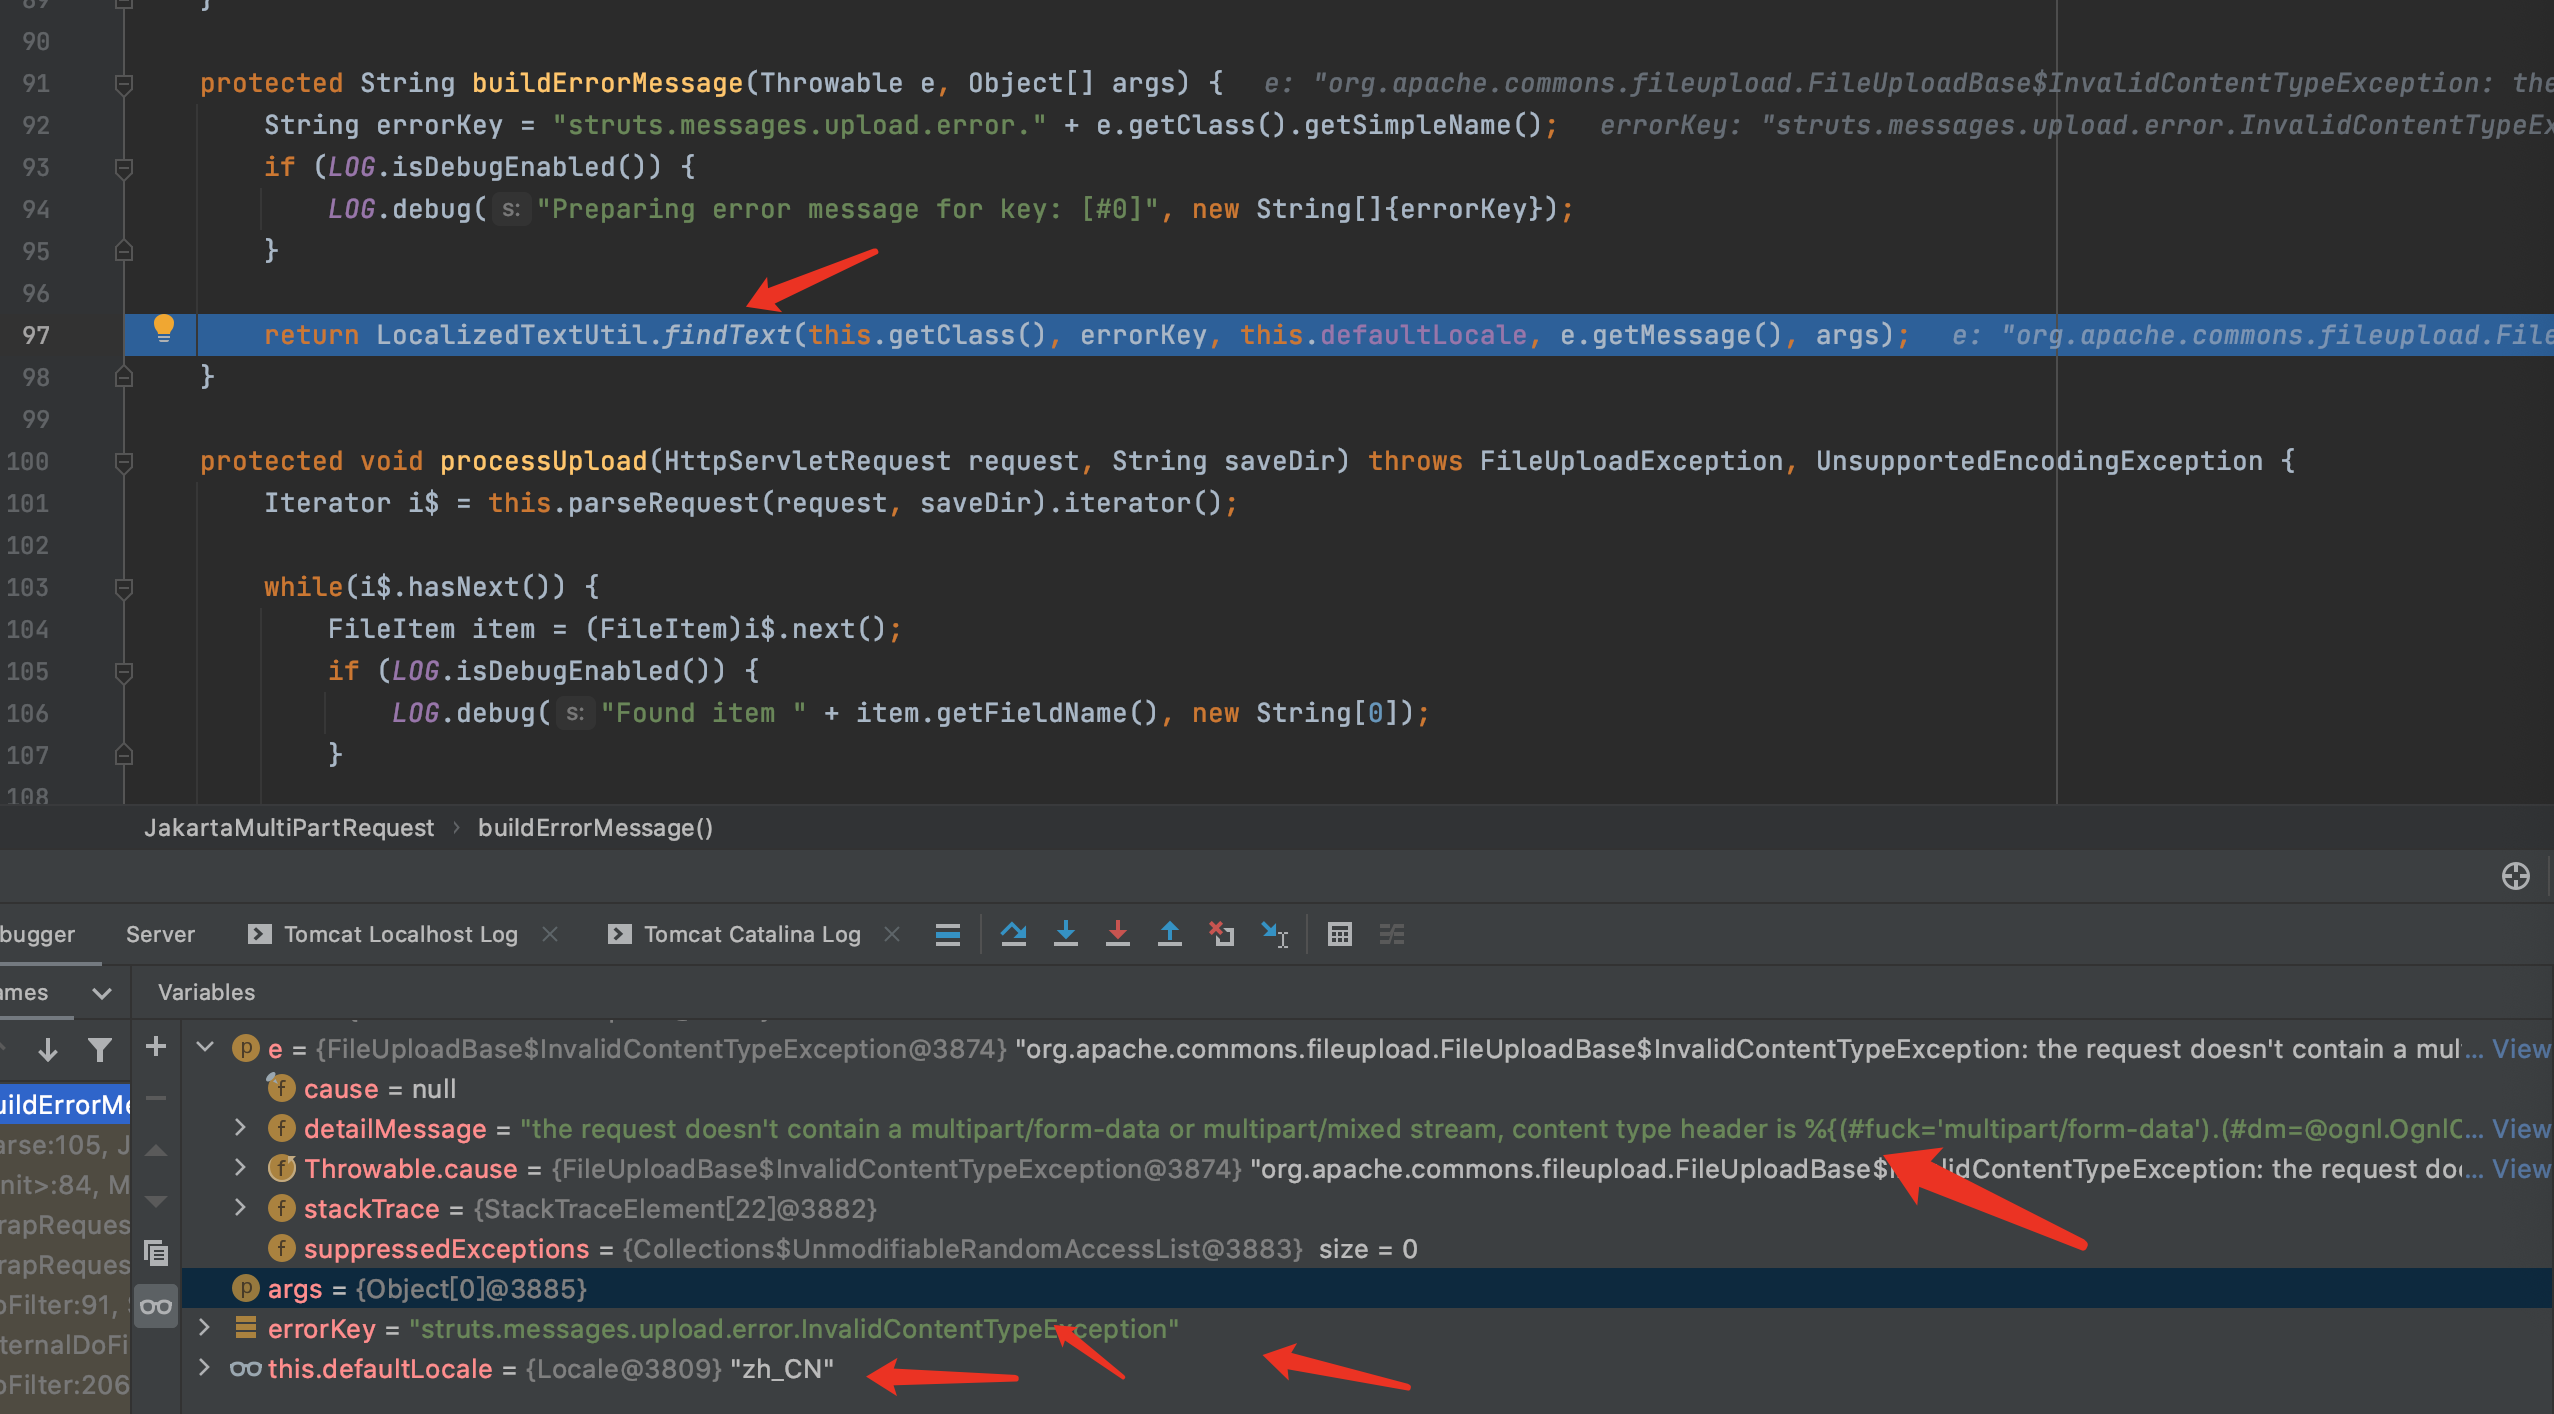Open the Tomcat Localhost Log tab

tap(400, 934)
